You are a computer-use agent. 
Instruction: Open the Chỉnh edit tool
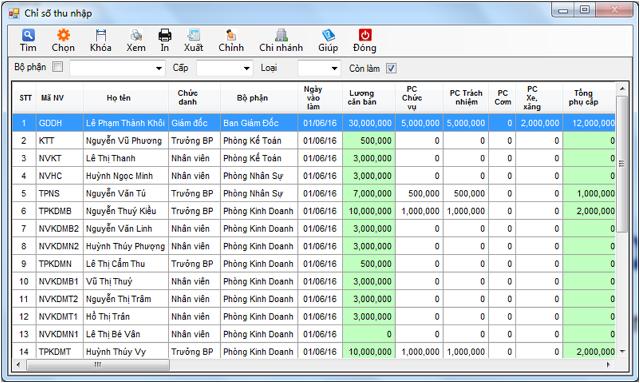click(x=231, y=35)
